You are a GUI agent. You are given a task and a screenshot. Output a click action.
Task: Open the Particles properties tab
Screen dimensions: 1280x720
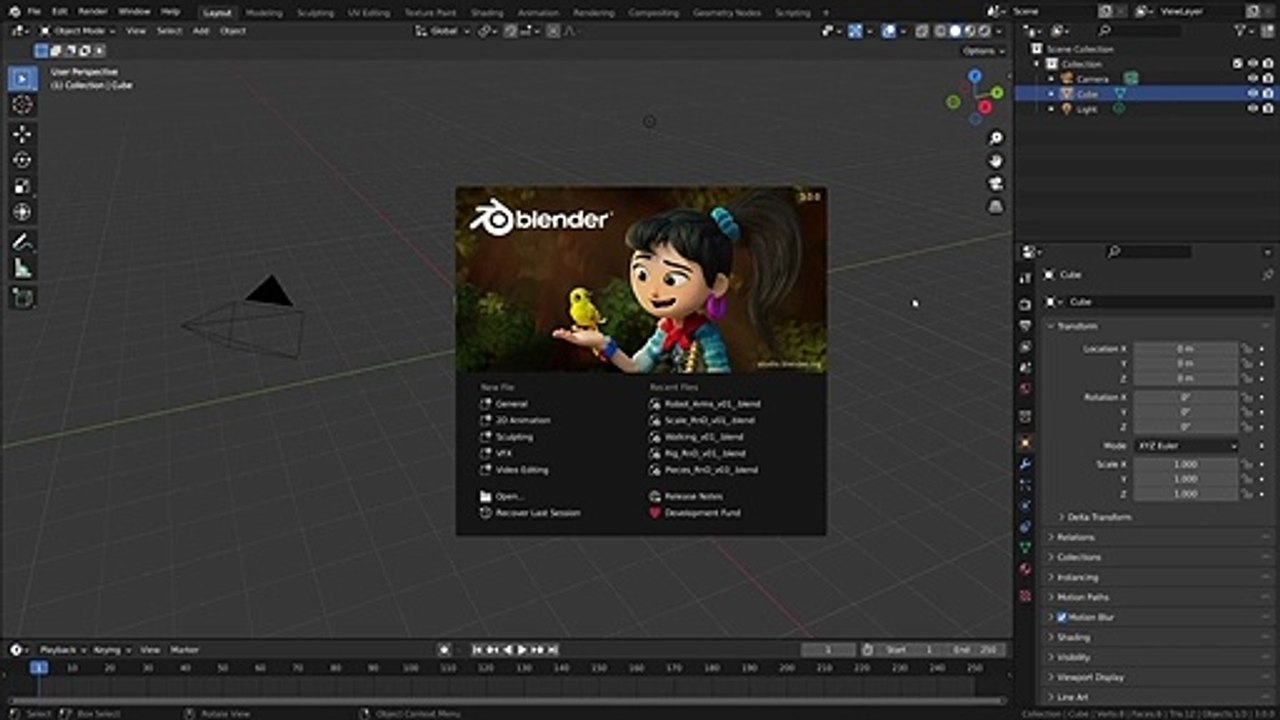pyautogui.click(x=1025, y=485)
